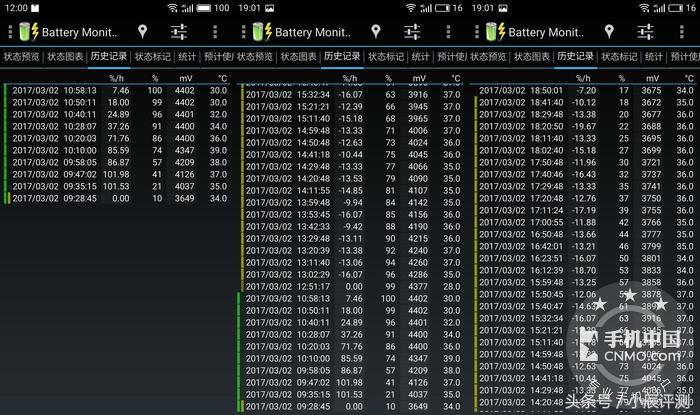
Task: Open 状态标记 tab on screen with 18:50:01 row
Action: pos(619,57)
